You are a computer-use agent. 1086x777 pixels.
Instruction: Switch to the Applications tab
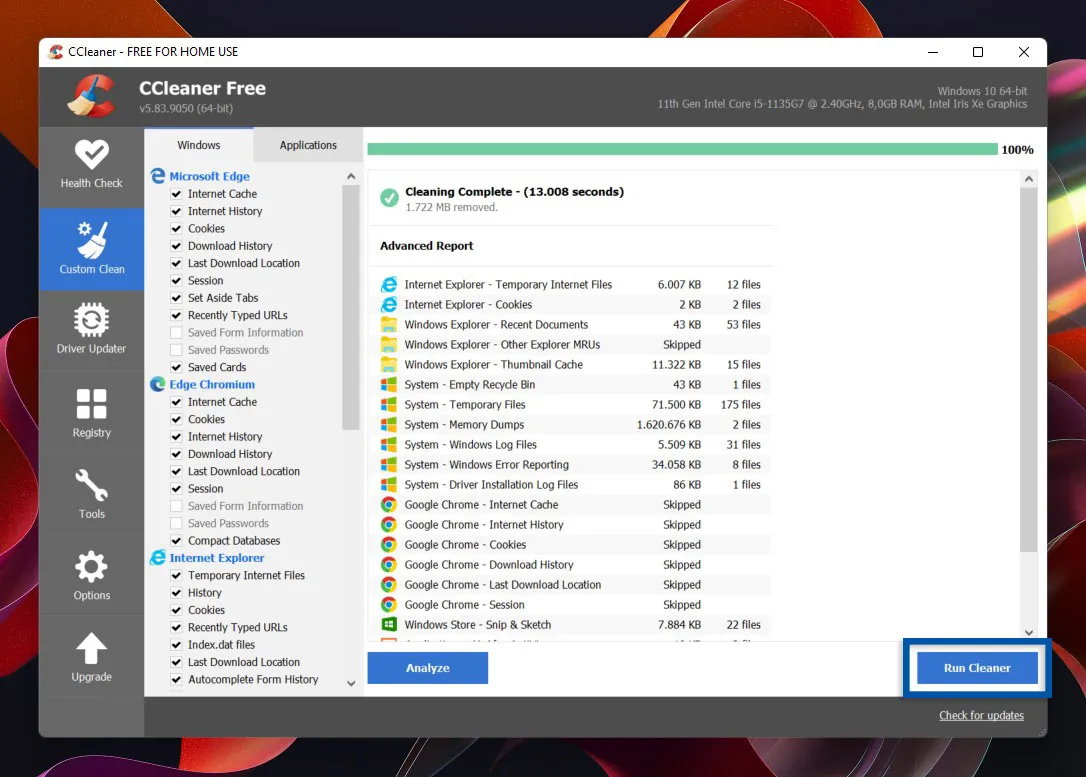coord(308,145)
